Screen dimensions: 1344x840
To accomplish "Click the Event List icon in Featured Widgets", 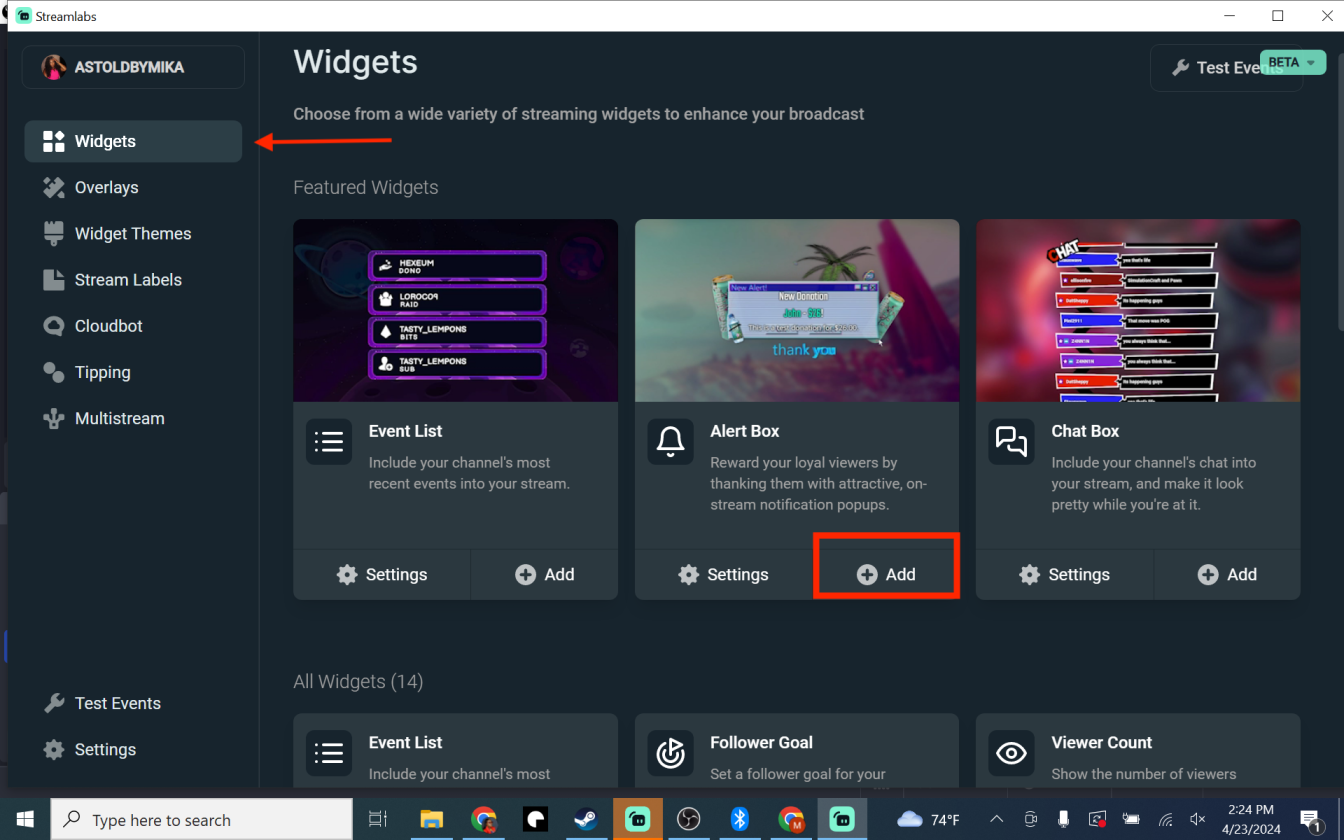I will coord(328,441).
